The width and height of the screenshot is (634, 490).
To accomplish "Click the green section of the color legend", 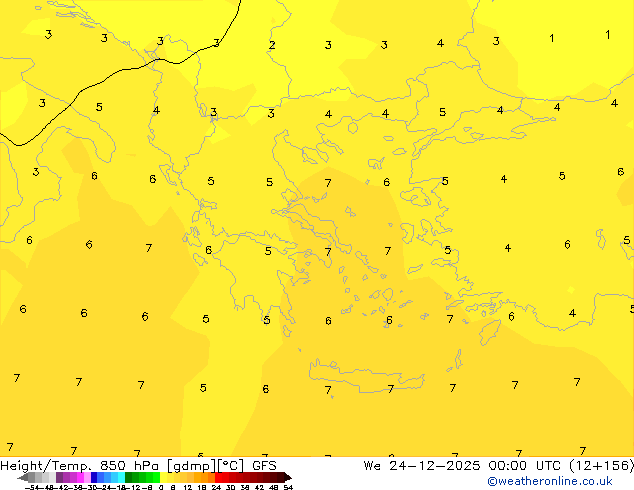I will click(x=142, y=477).
